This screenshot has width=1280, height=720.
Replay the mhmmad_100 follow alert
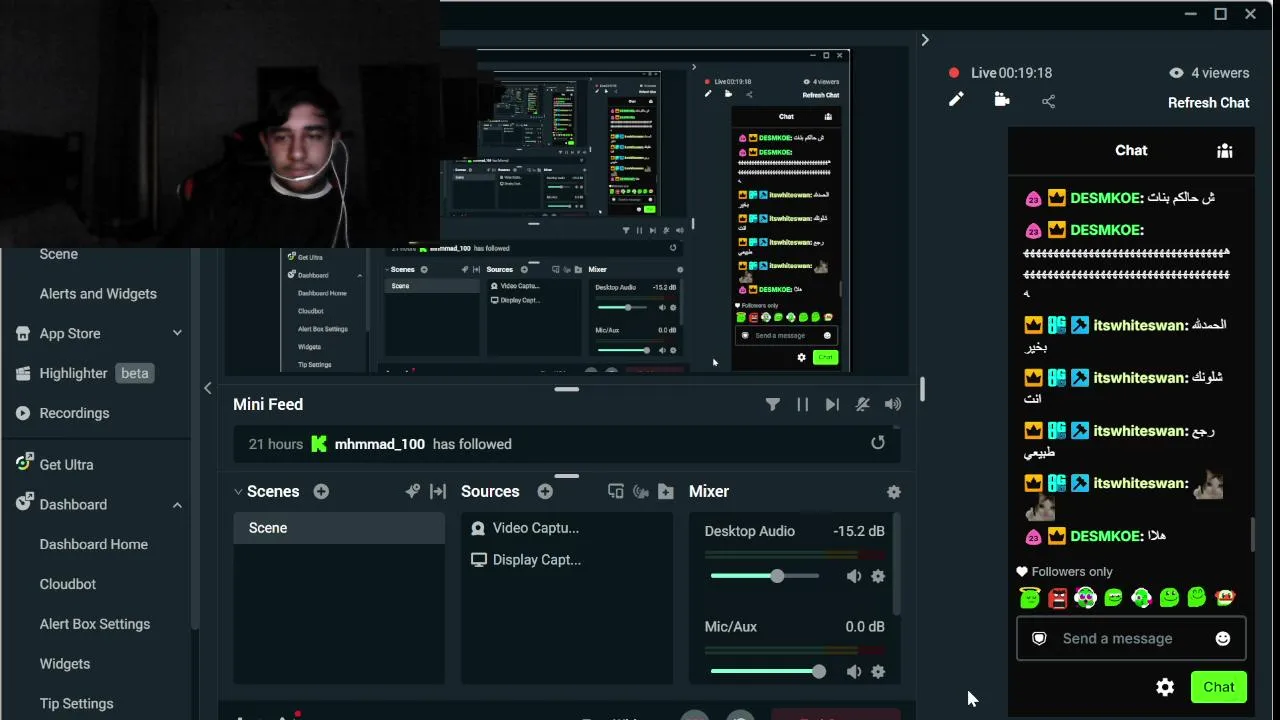coord(878,443)
